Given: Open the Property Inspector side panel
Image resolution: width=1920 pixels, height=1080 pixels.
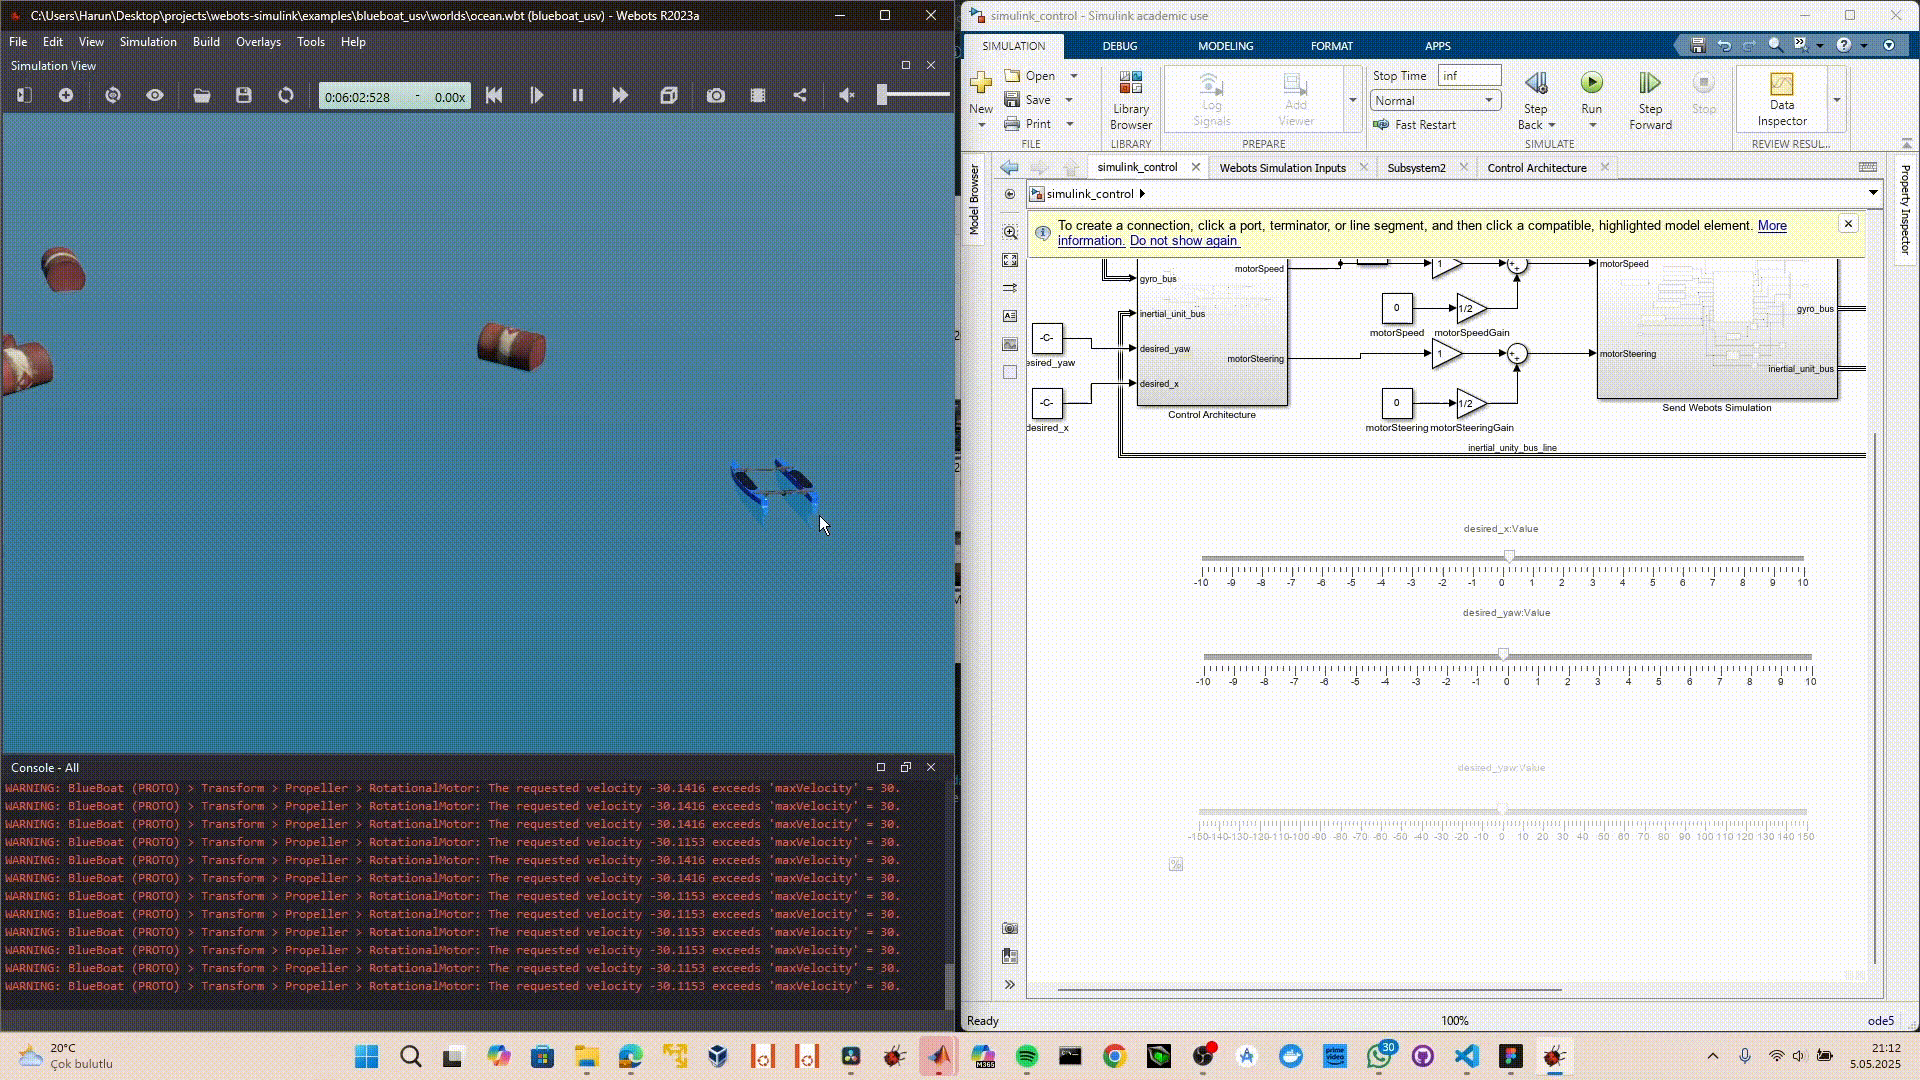Looking at the screenshot, I should 1905,210.
